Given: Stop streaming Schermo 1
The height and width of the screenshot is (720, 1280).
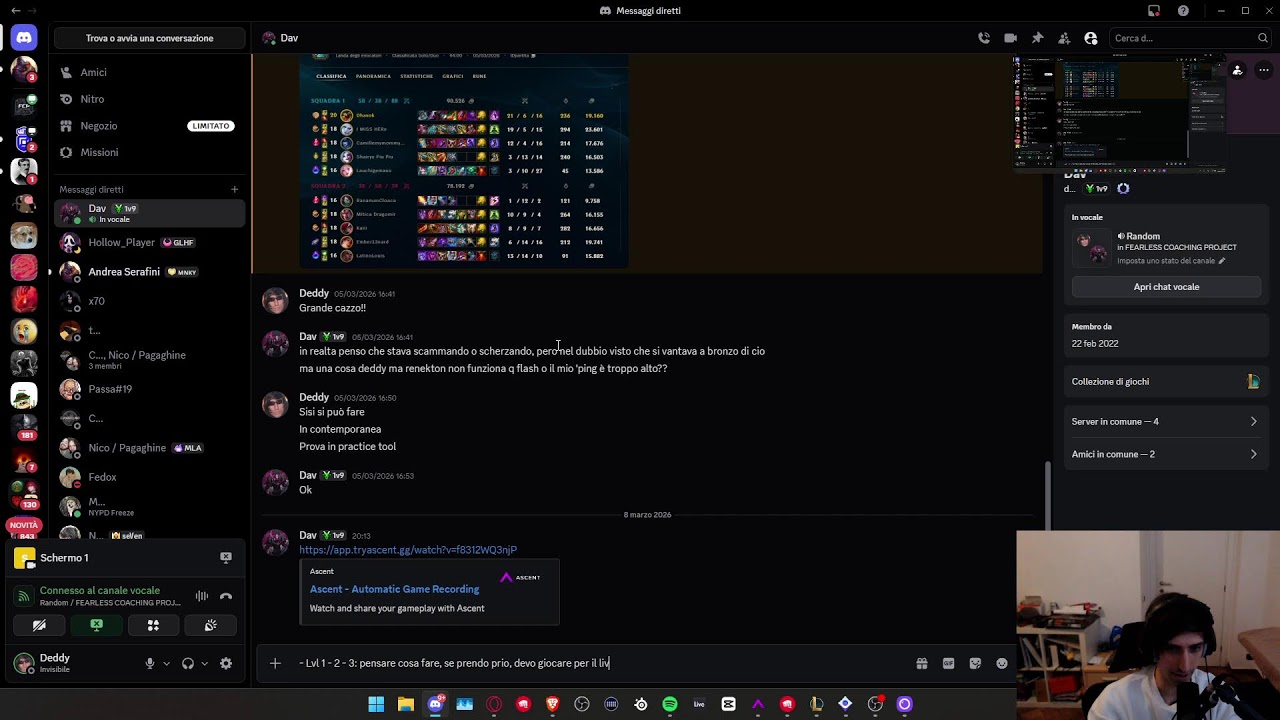Looking at the screenshot, I should point(226,558).
